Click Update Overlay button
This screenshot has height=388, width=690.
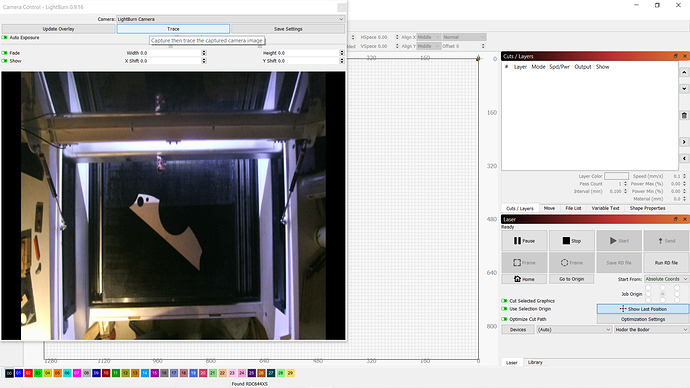[x=58, y=29]
